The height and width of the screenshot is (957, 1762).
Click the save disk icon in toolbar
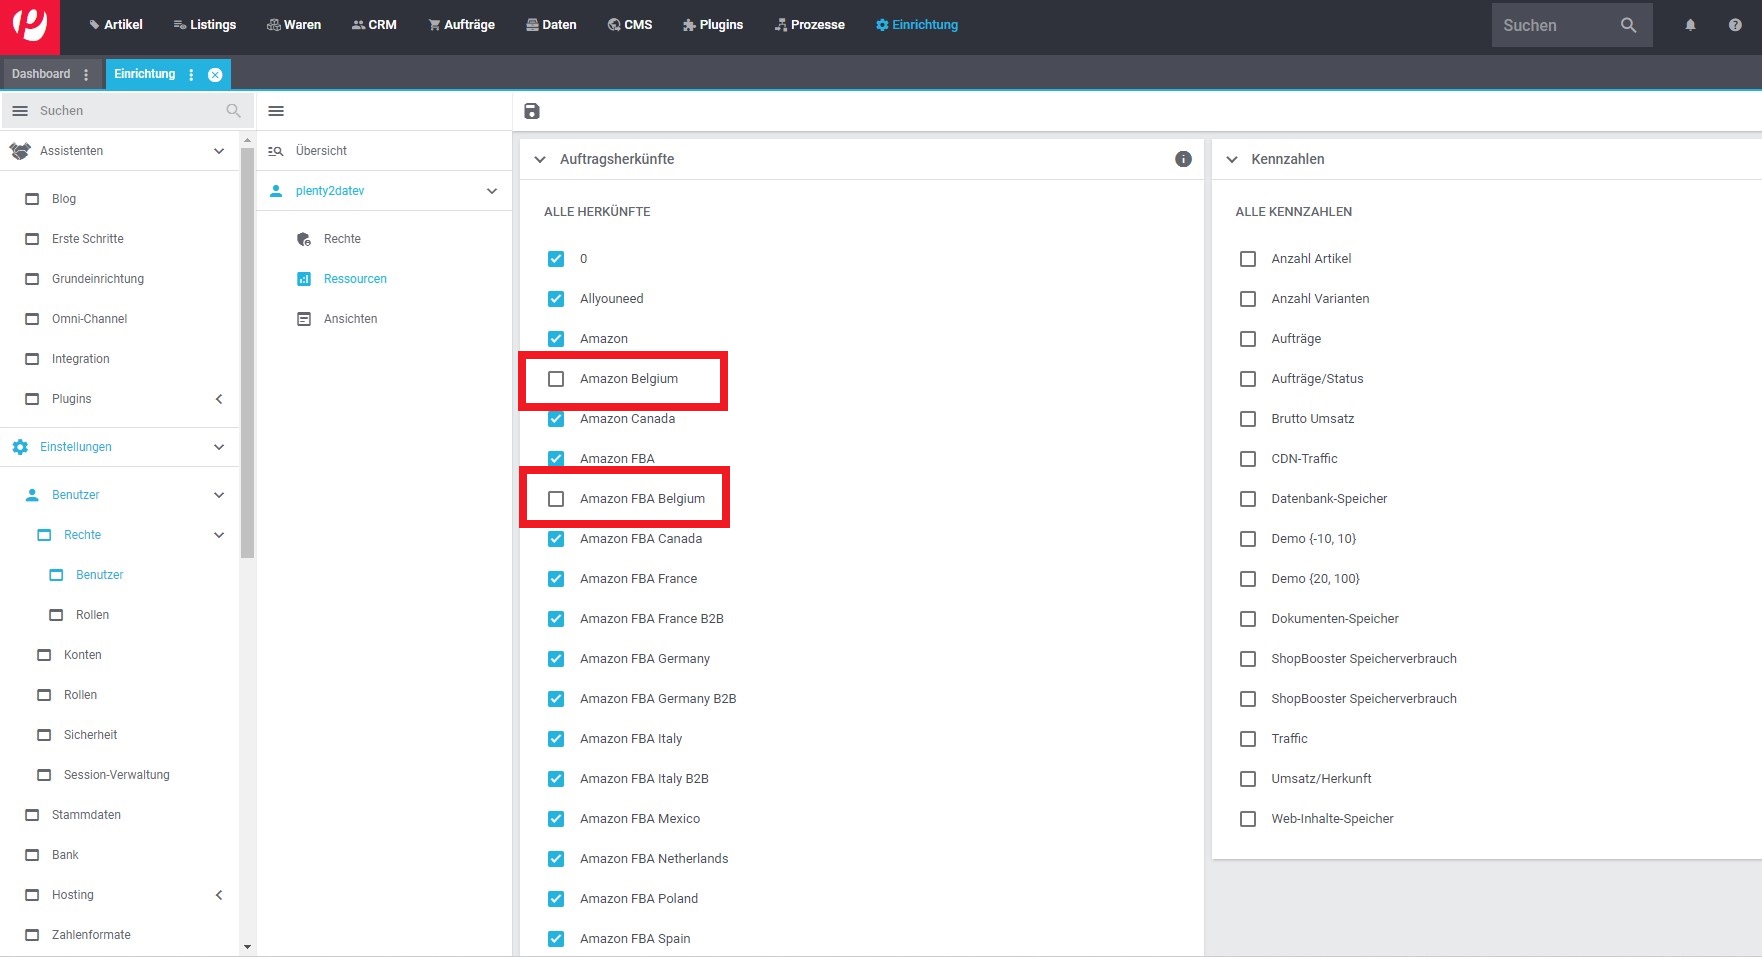[532, 111]
